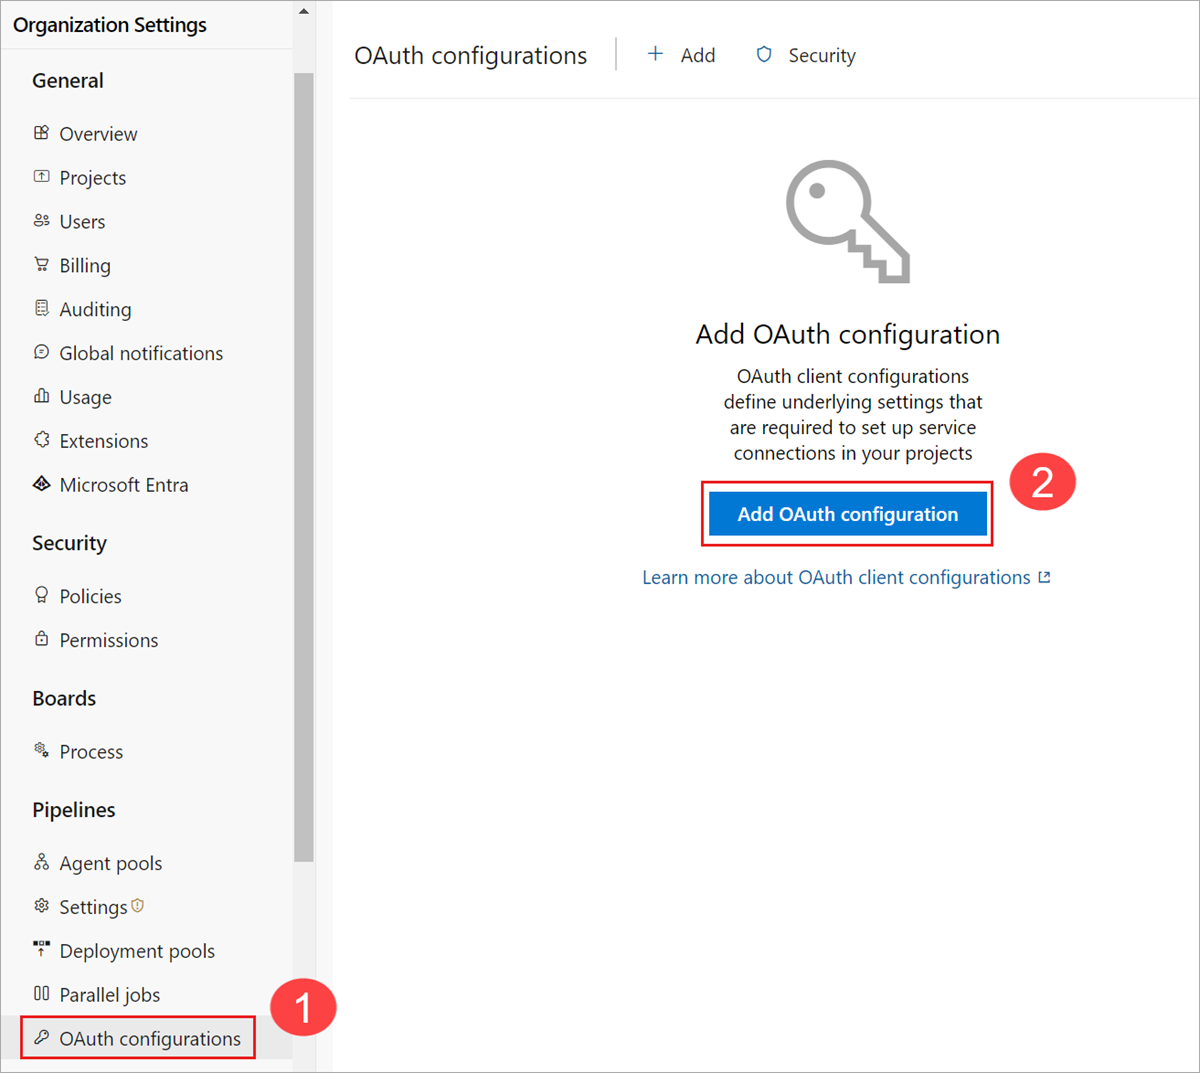Open the Permissions settings page
The image size is (1200, 1073).
(108, 639)
